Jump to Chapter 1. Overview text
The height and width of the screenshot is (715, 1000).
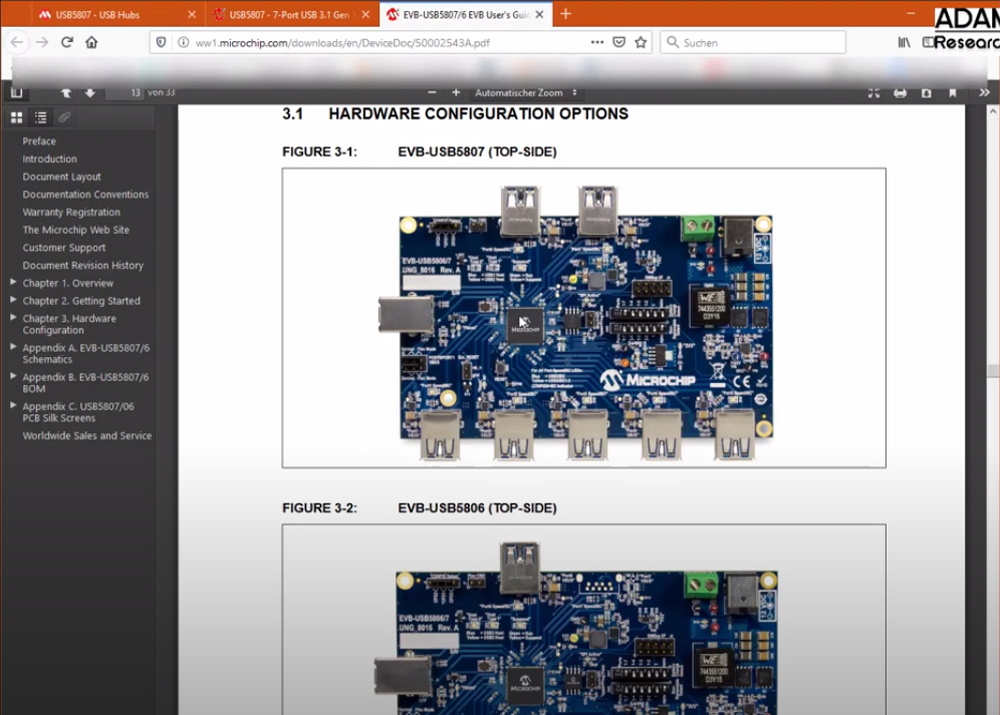tap(68, 283)
